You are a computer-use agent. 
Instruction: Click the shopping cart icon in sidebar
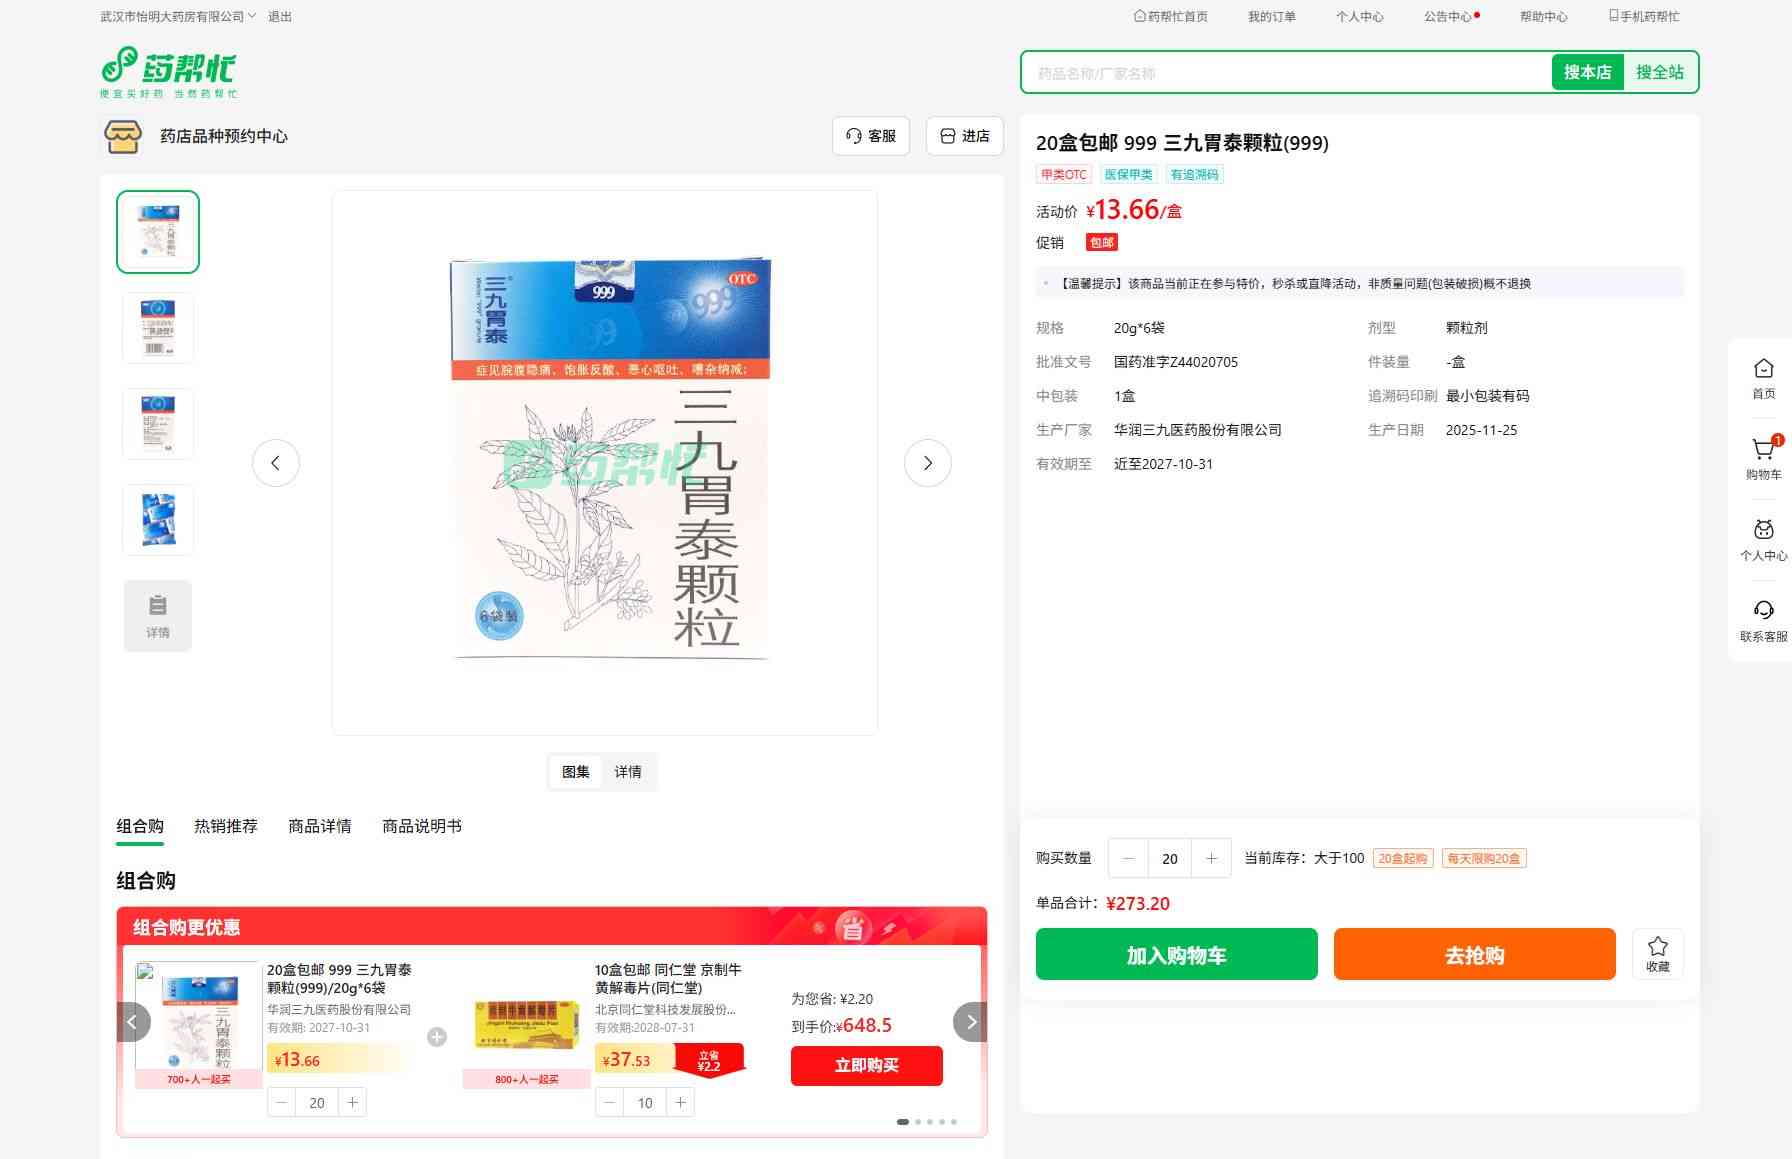coord(1763,451)
